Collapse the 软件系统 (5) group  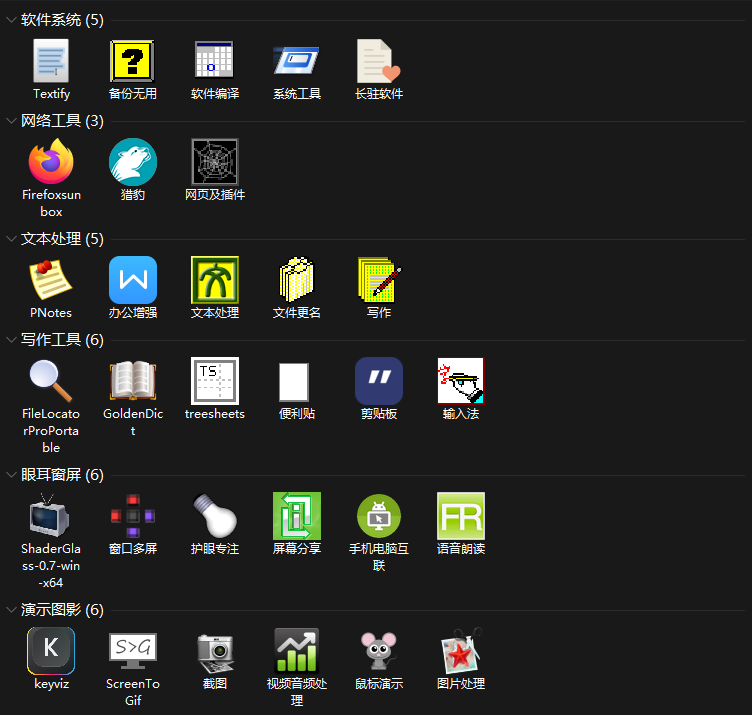coord(11,20)
